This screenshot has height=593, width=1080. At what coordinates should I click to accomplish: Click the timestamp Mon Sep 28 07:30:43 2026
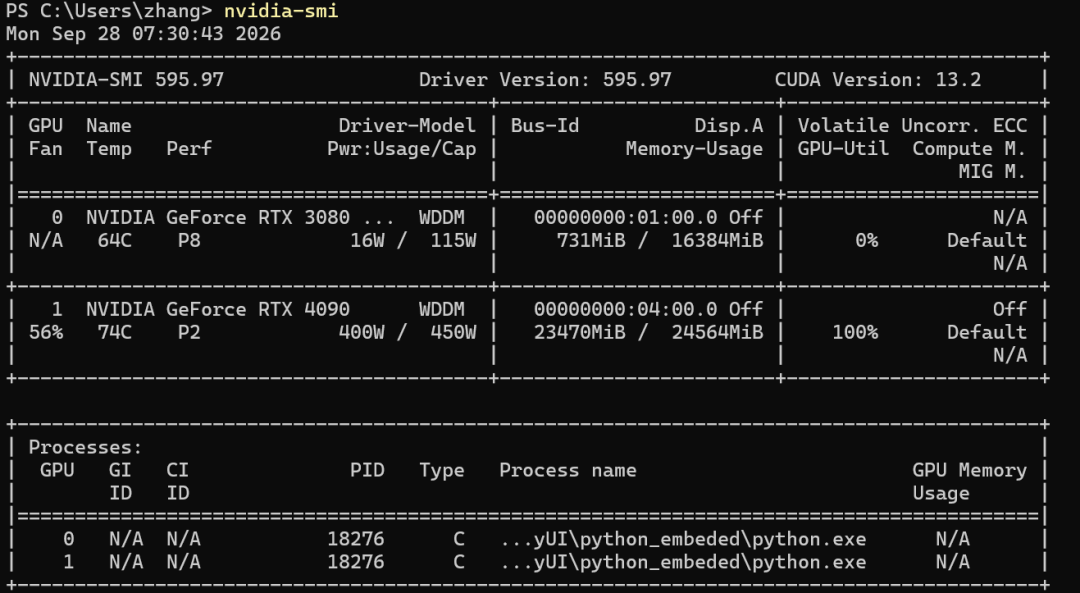(x=143, y=34)
